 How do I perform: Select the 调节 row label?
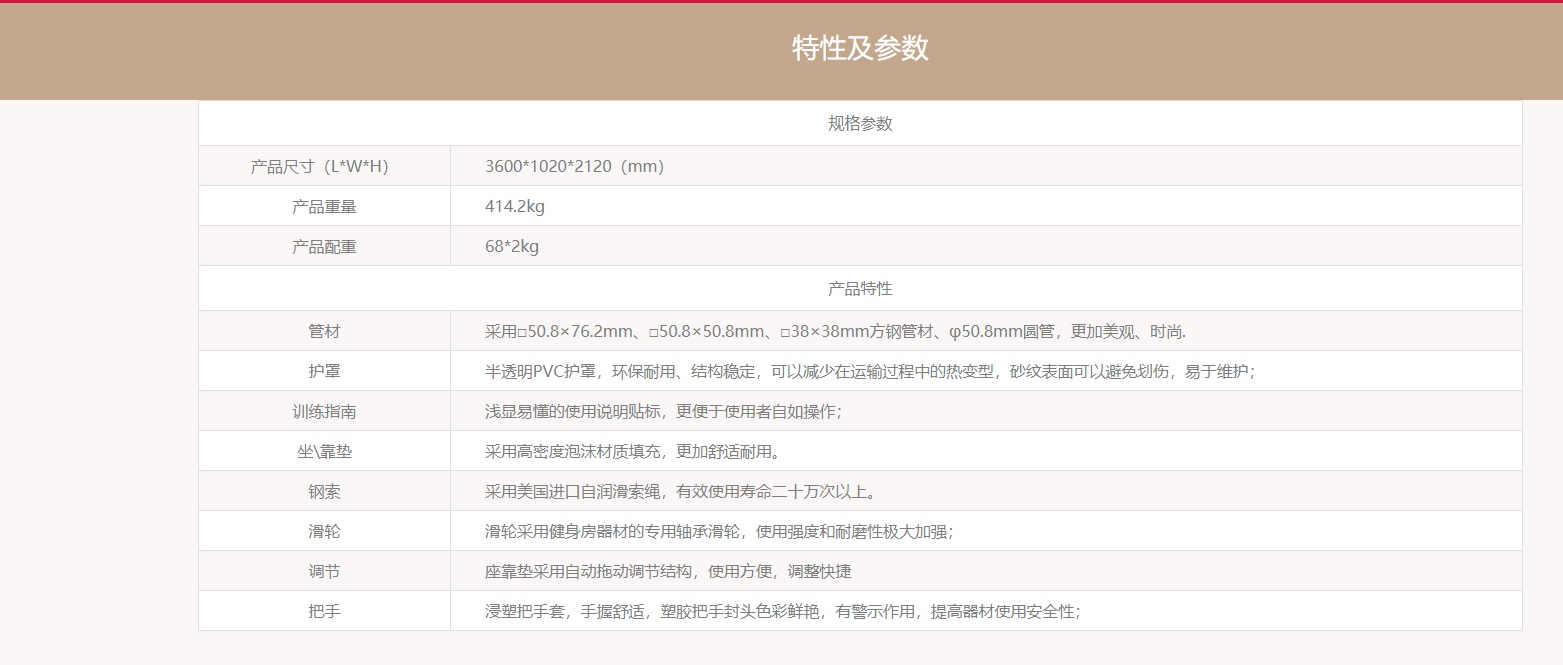pos(324,571)
